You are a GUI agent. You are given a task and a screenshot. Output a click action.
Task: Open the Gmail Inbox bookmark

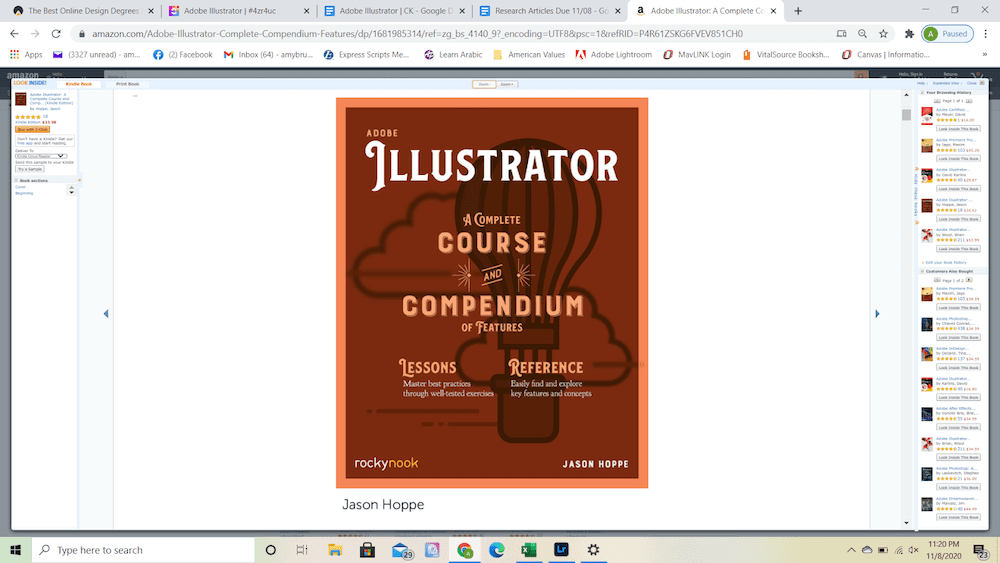coord(268,55)
